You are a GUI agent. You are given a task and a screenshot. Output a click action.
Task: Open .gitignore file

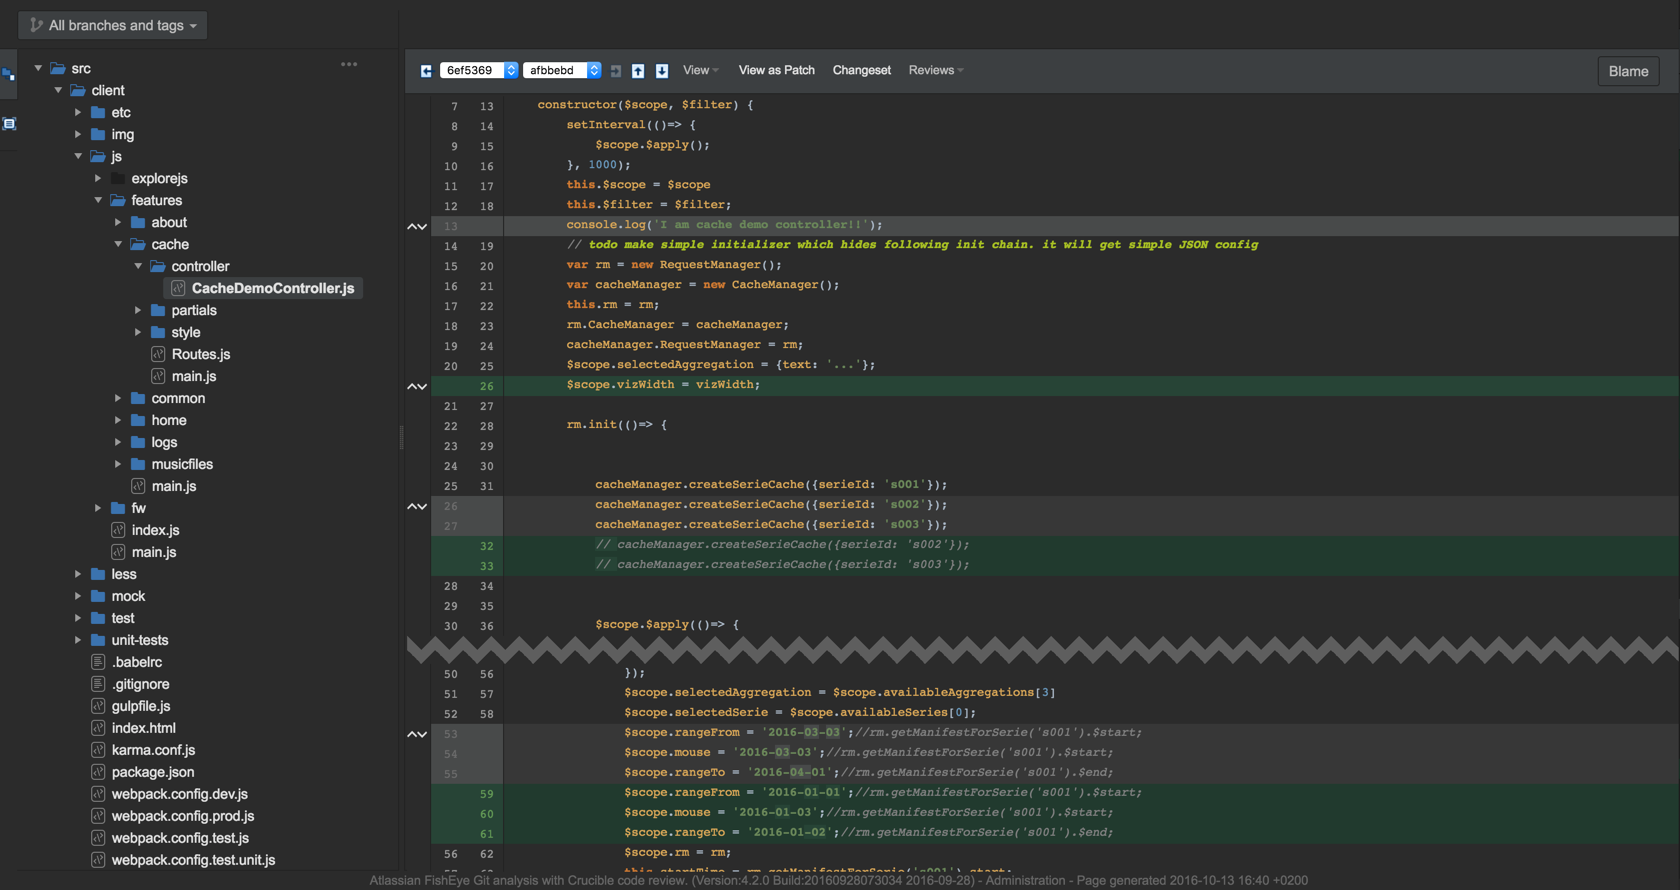click(x=140, y=684)
